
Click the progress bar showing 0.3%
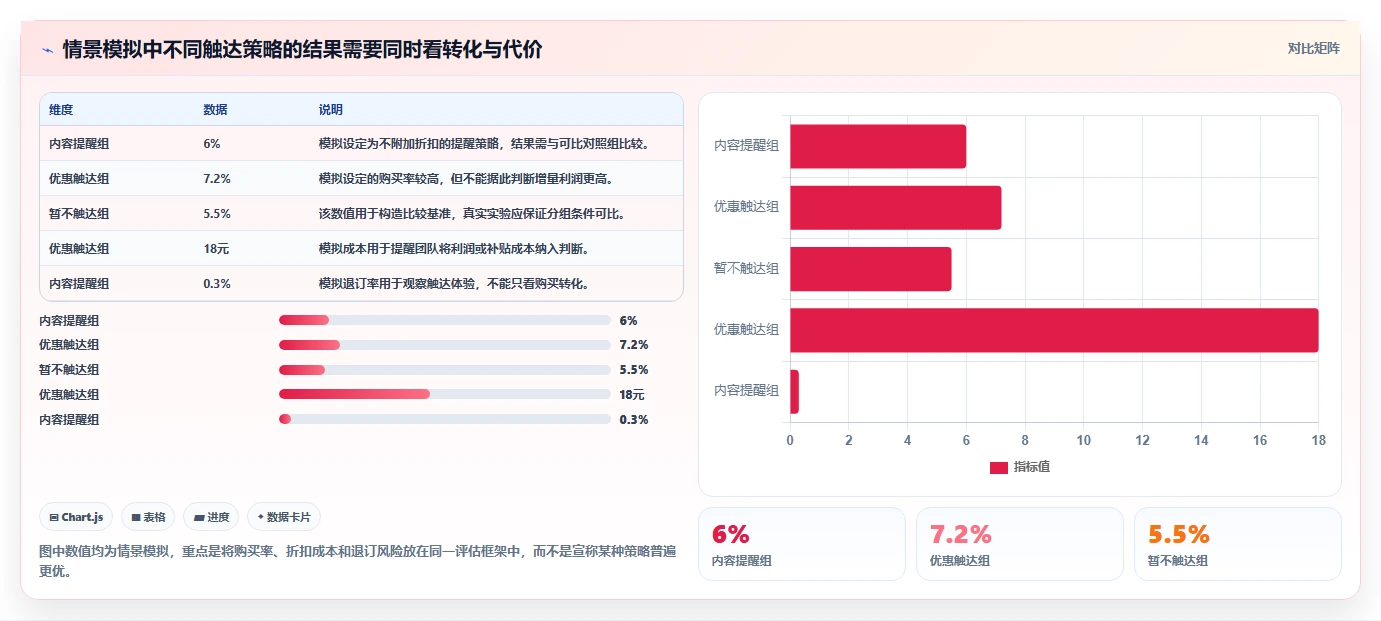pyautogui.click(x=445, y=420)
